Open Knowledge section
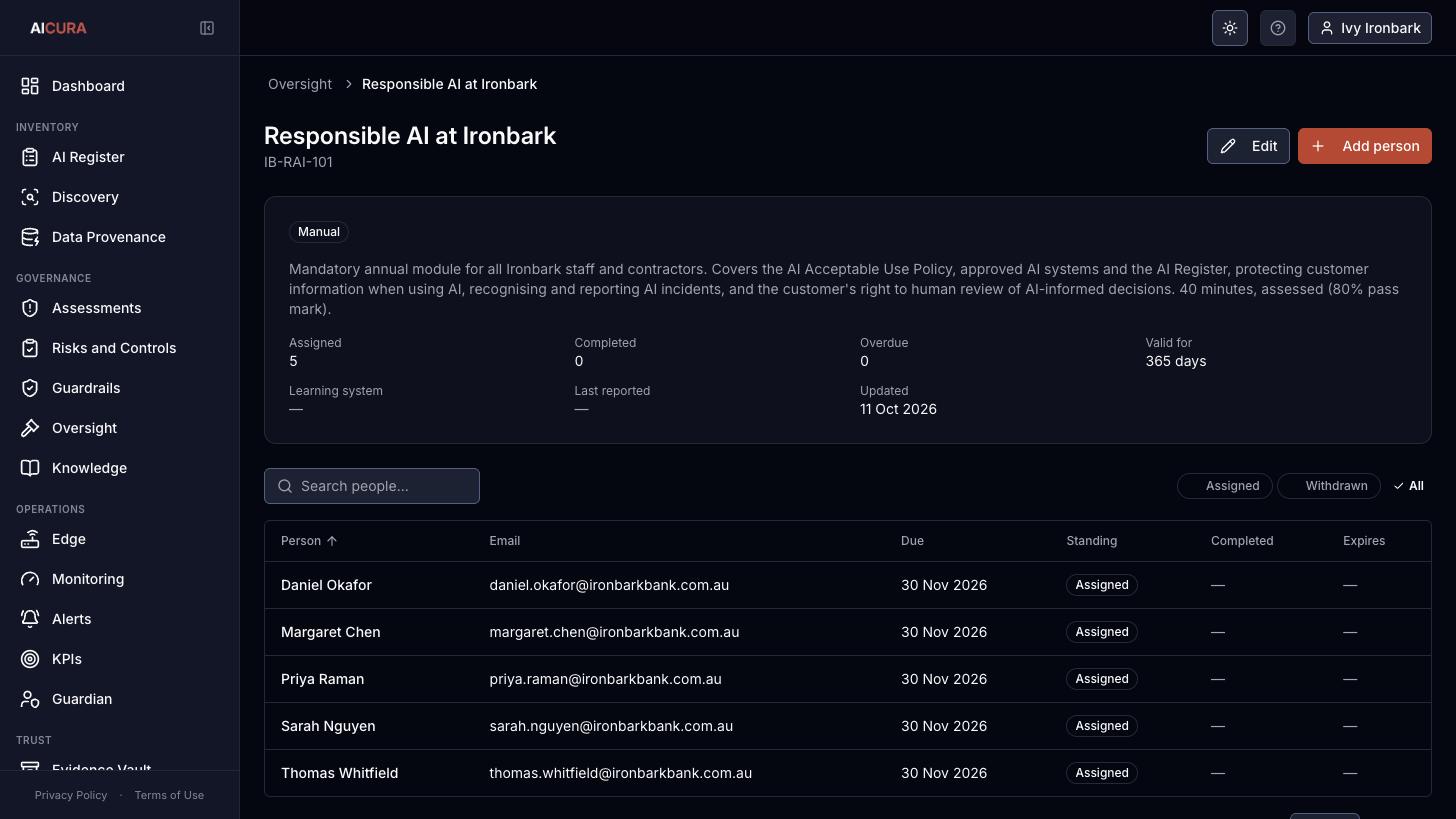This screenshot has height=819, width=1456. point(120,468)
